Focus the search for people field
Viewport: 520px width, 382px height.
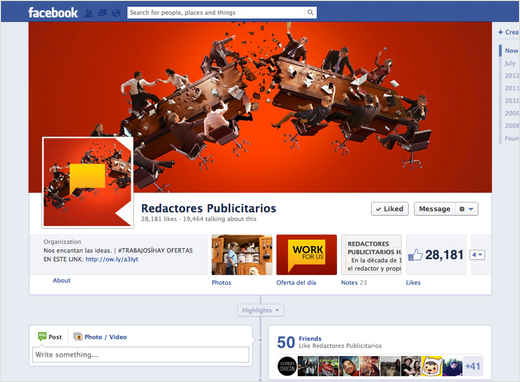[216, 13]
